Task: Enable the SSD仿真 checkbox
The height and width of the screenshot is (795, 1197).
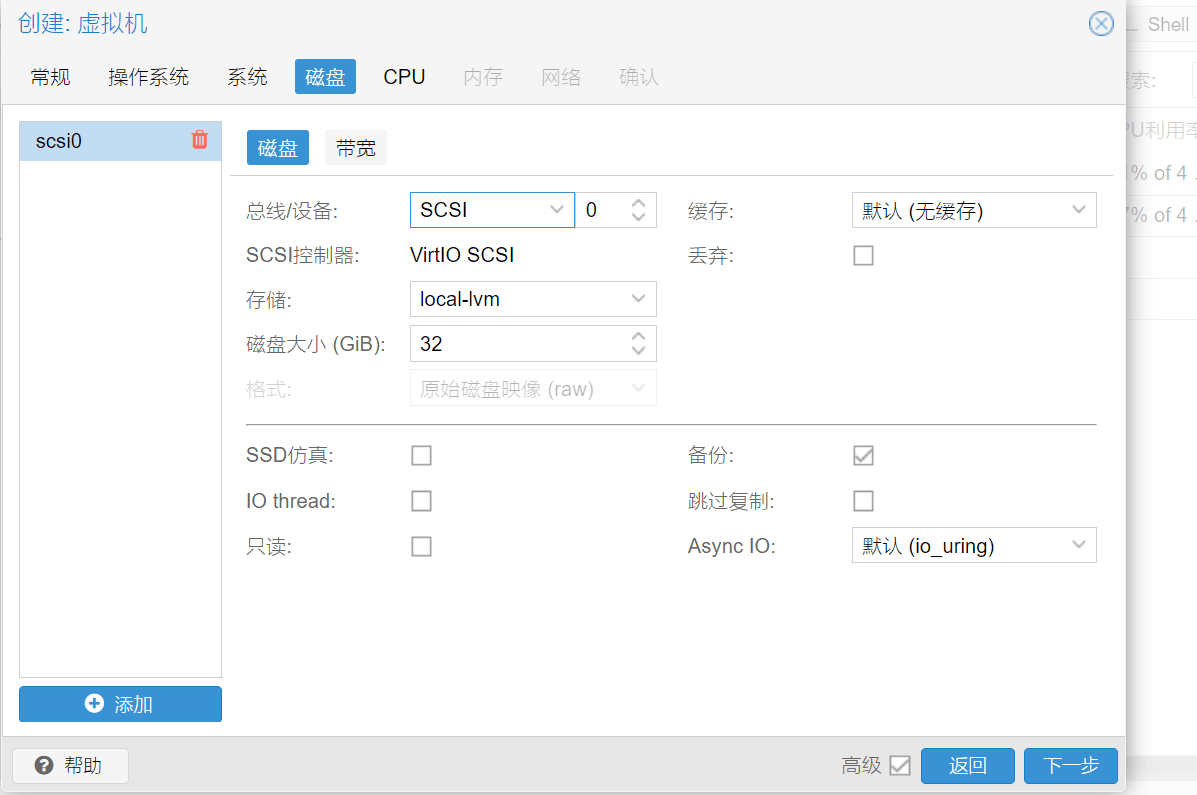Action: point(422,456)
